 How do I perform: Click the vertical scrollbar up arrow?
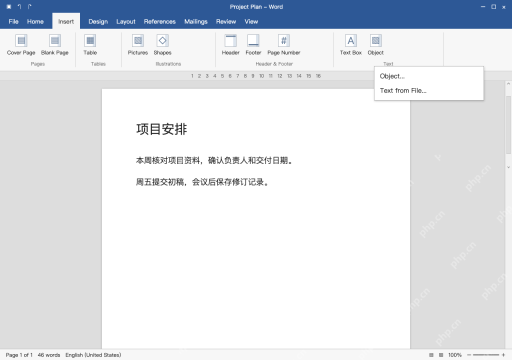tap(508, 83)
